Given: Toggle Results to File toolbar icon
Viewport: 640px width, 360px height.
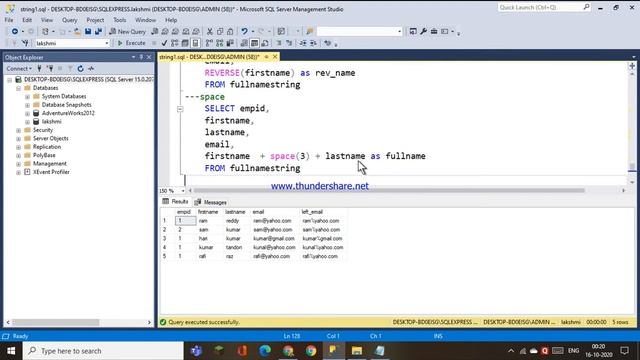Looking at the screenshot, I should [265, 43].
